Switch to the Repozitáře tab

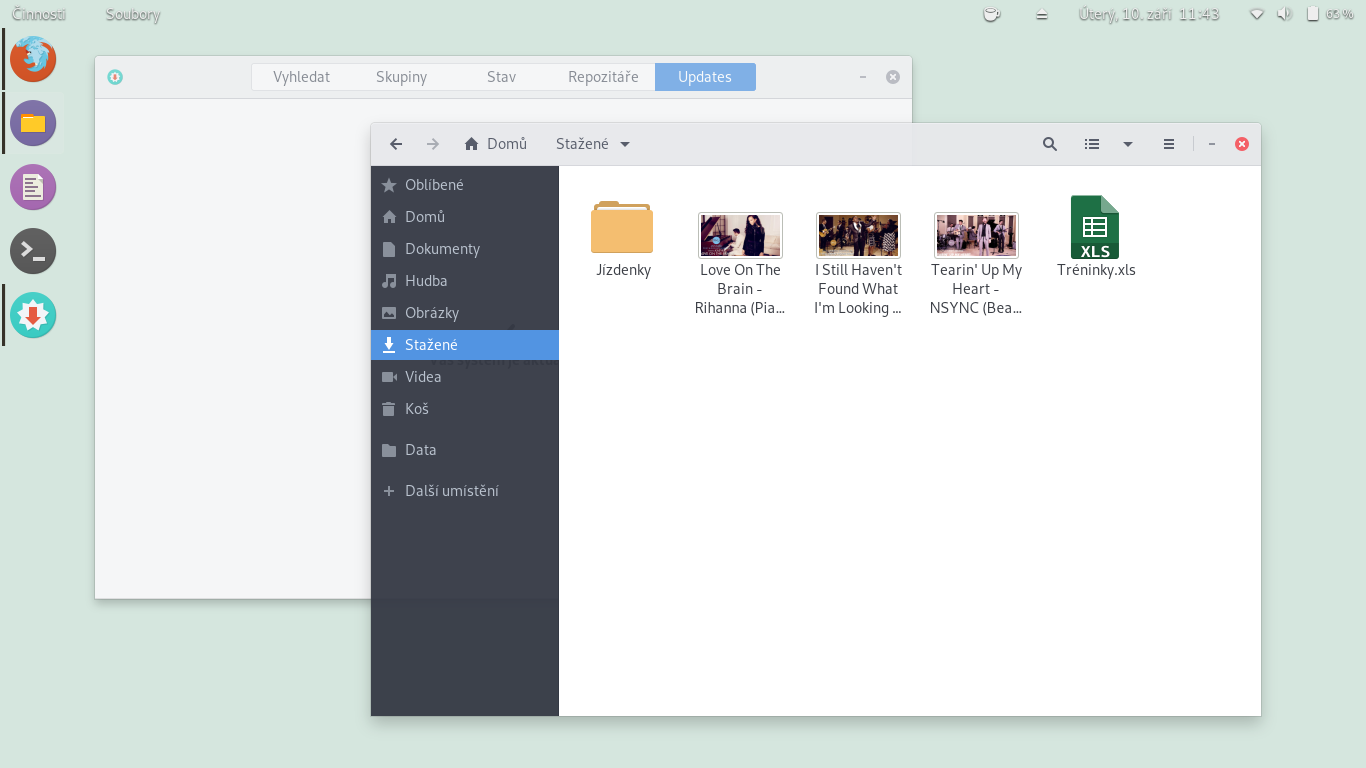pyautogui.click(x=601, y=76)
